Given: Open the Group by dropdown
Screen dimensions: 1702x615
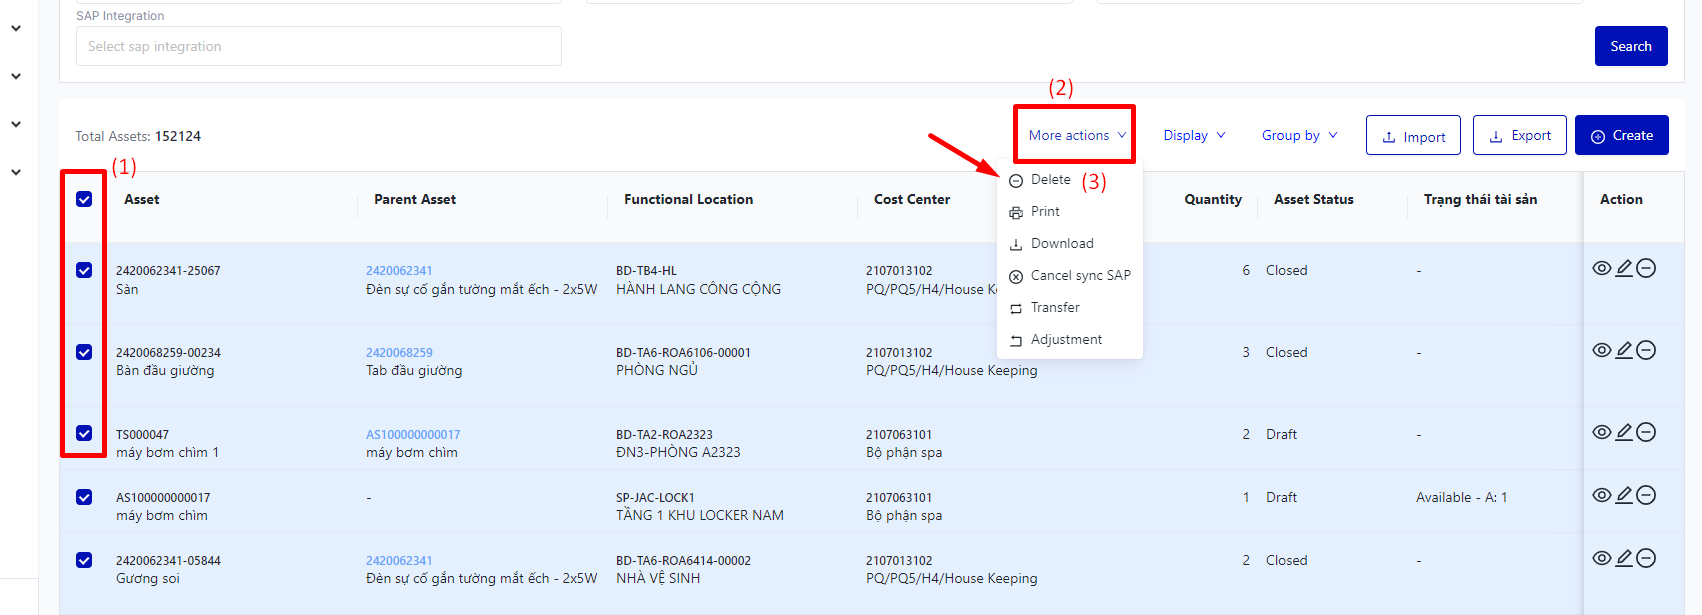Looking at the screenshot, I should pos(1299,135).
